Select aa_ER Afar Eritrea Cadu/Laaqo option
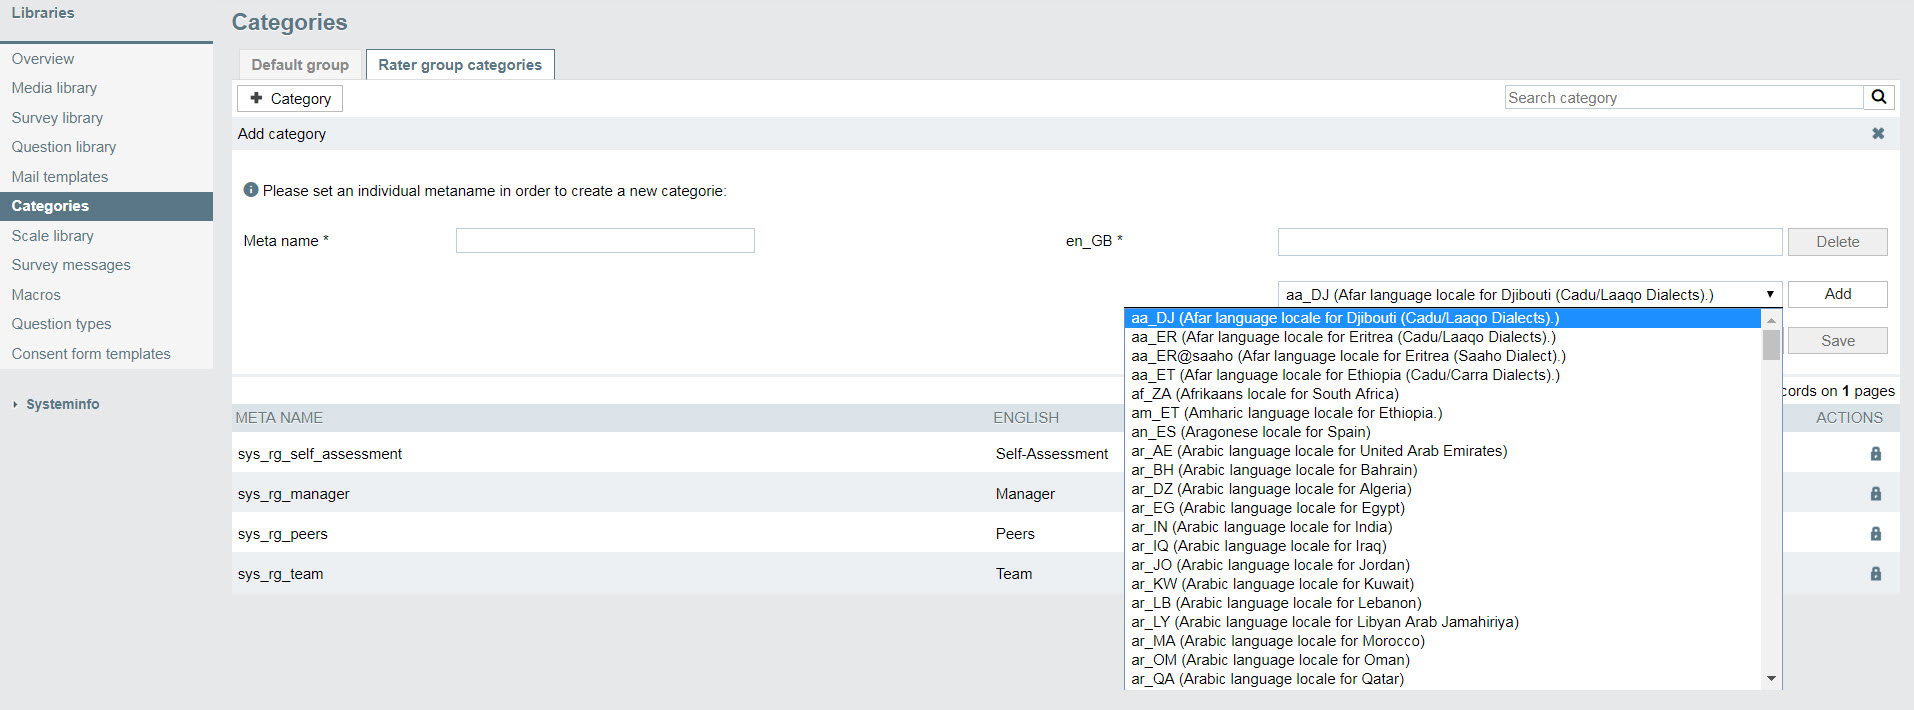This screenshot has width=1914, height=710. [x=1442, y=337]
